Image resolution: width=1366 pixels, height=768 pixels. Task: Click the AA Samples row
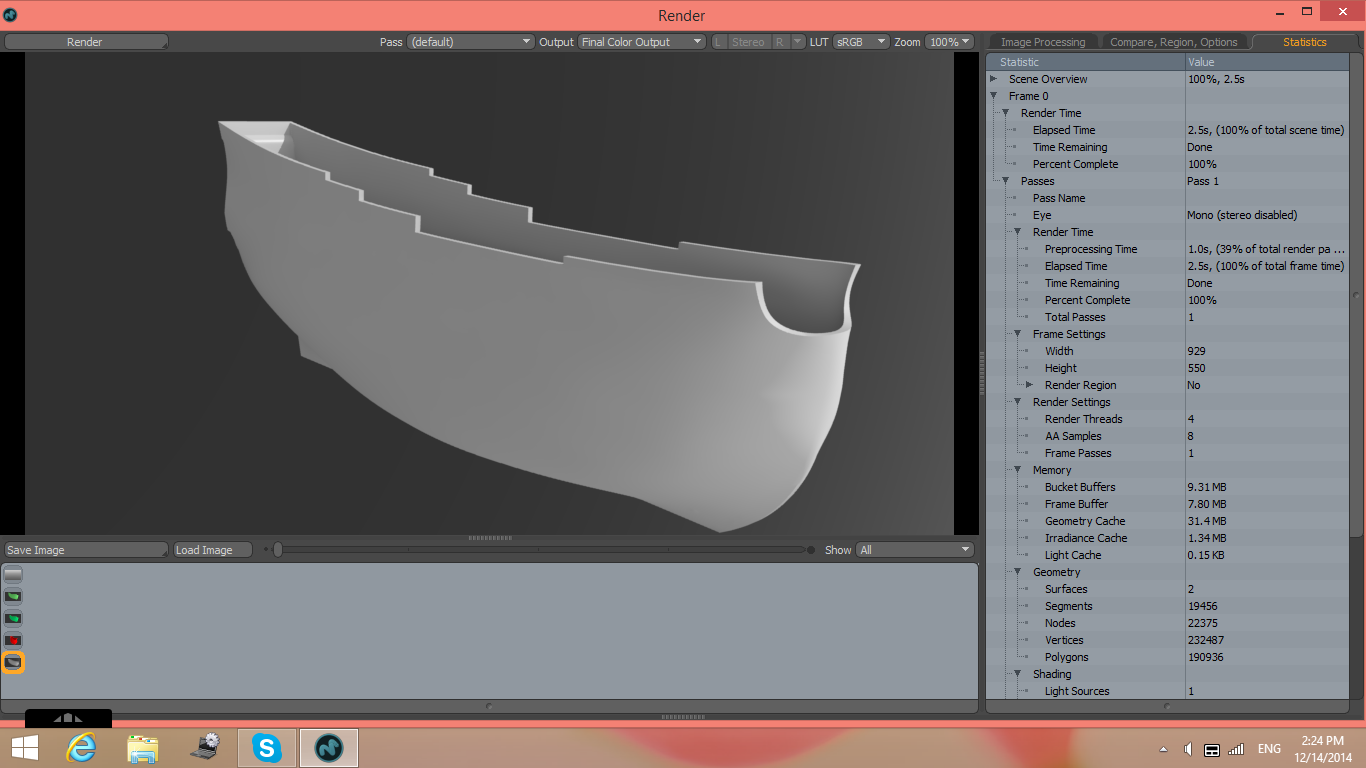pos(1167,436)
